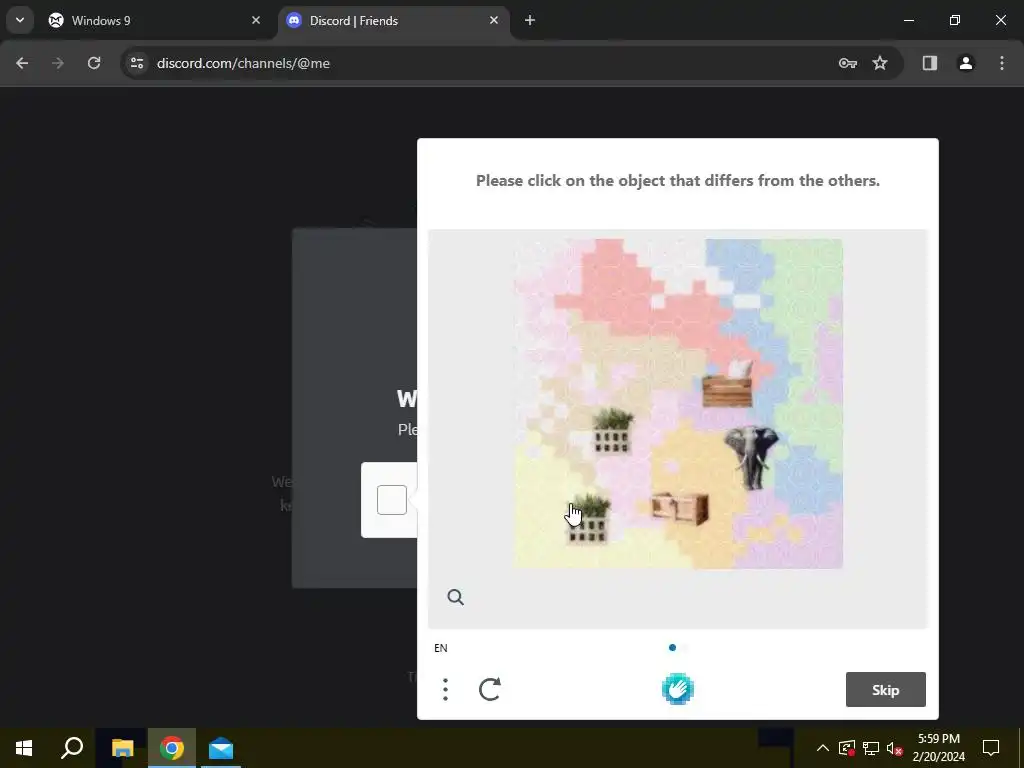
Task: Open the captcha options three-dot menu
Action: click(x=445, y=690)
